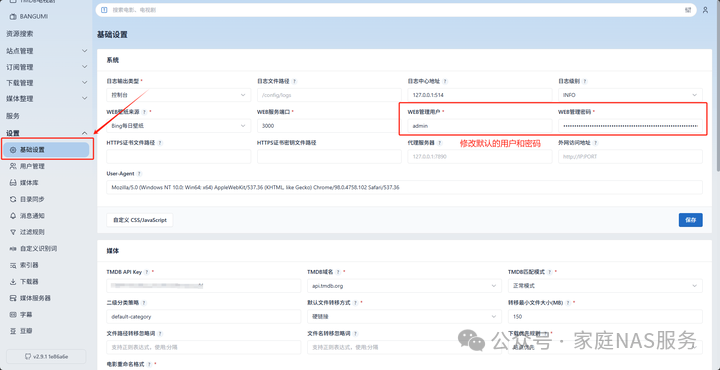Click the 日志文件路径 field /config/logs

tap(329, 95)
